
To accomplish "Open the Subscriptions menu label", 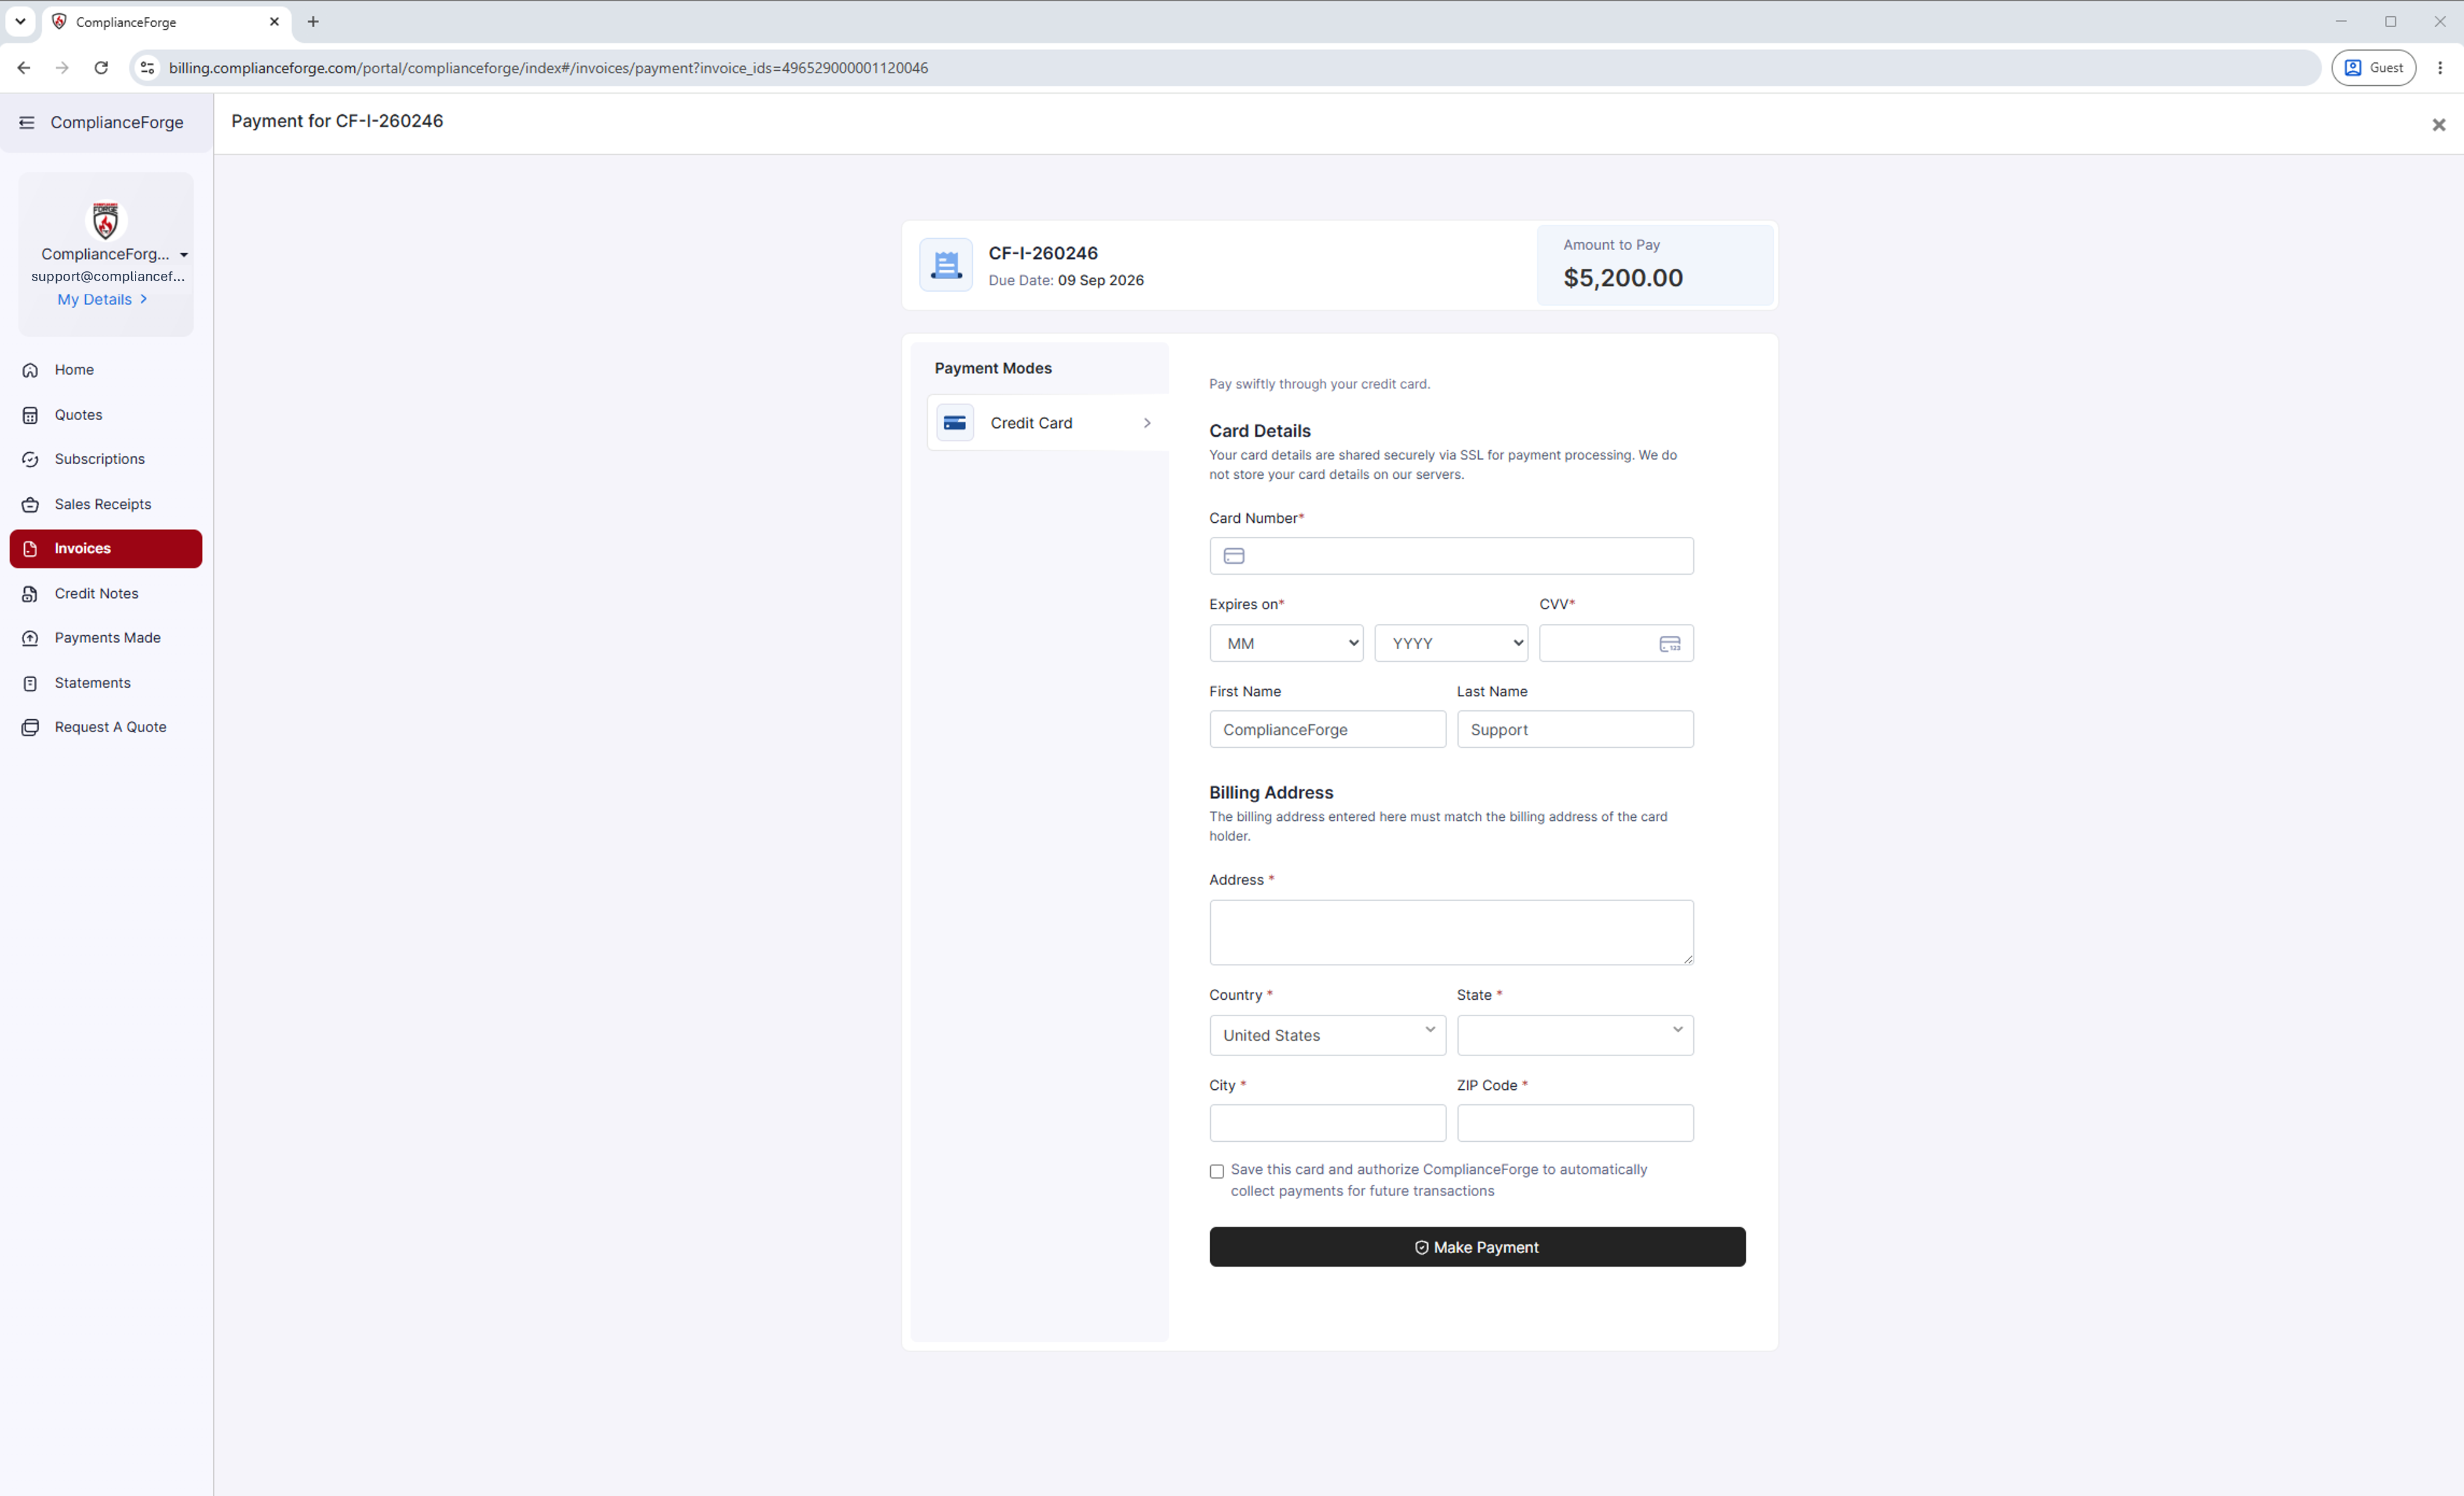I will click(100, 459).
